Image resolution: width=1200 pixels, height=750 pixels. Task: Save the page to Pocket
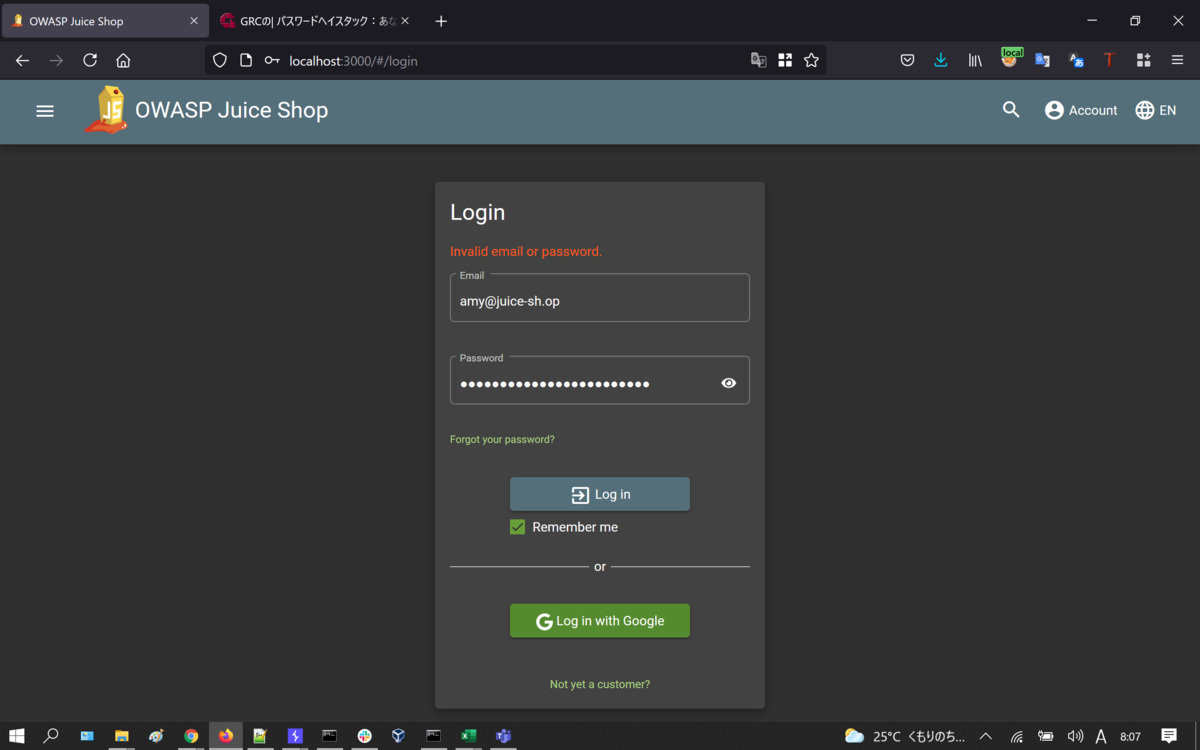(x=907, y=60)
